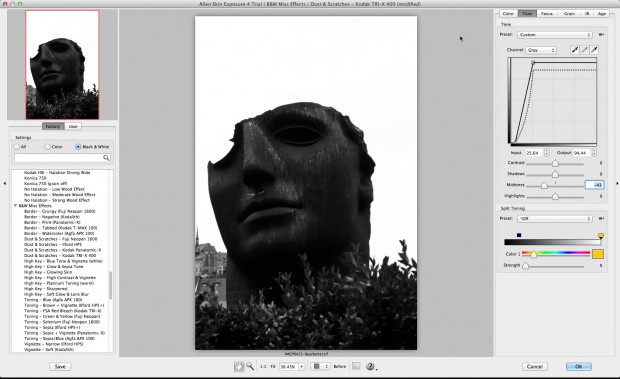Select the dark blue shadow color stop
620x379 pixels.
click(519, 235)
